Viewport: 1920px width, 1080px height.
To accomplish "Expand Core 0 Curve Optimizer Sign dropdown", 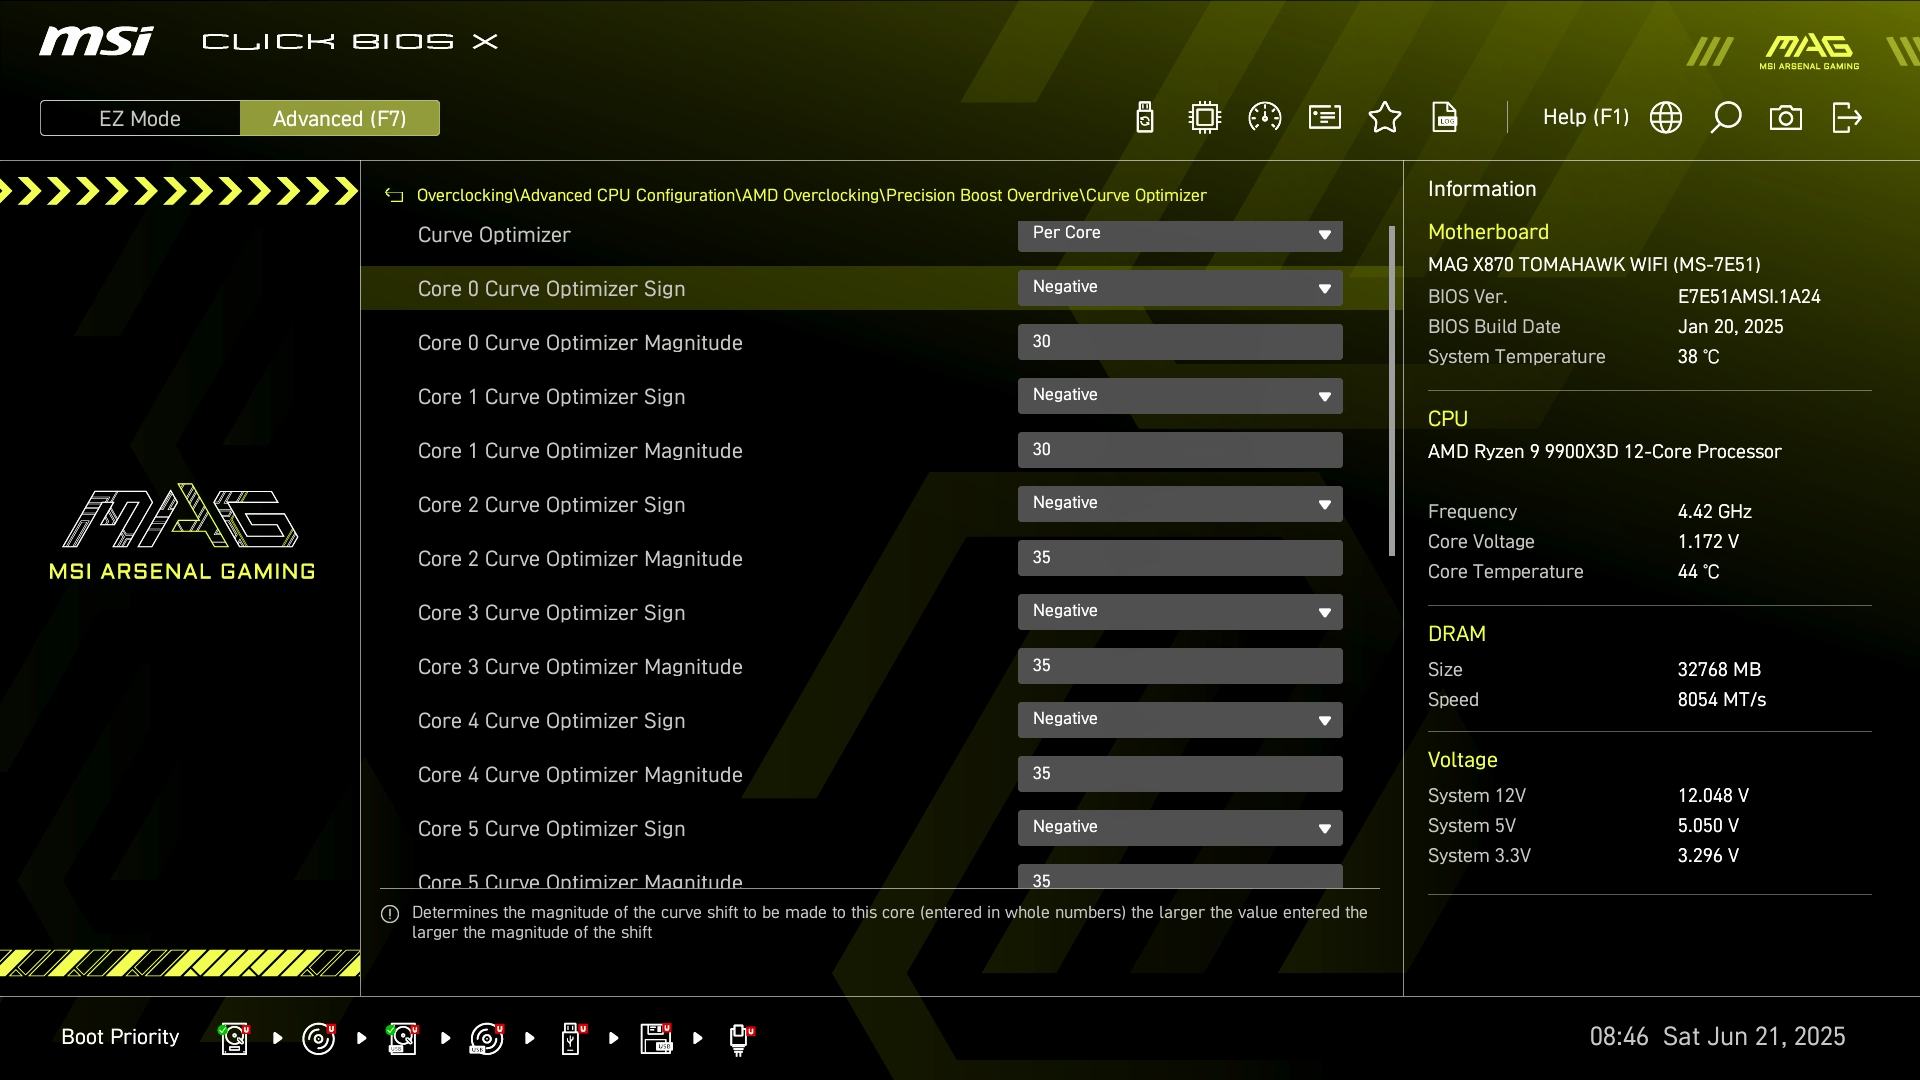I will 1180,288.
